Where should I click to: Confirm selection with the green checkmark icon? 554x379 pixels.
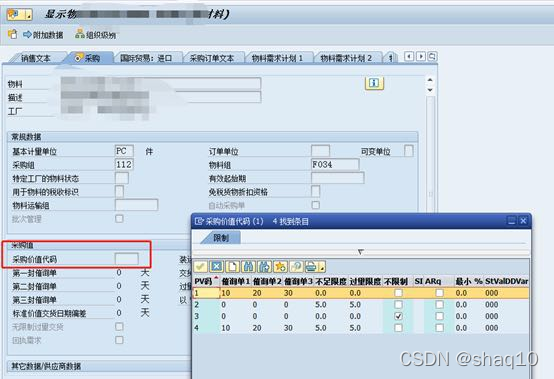coord(201,266)
